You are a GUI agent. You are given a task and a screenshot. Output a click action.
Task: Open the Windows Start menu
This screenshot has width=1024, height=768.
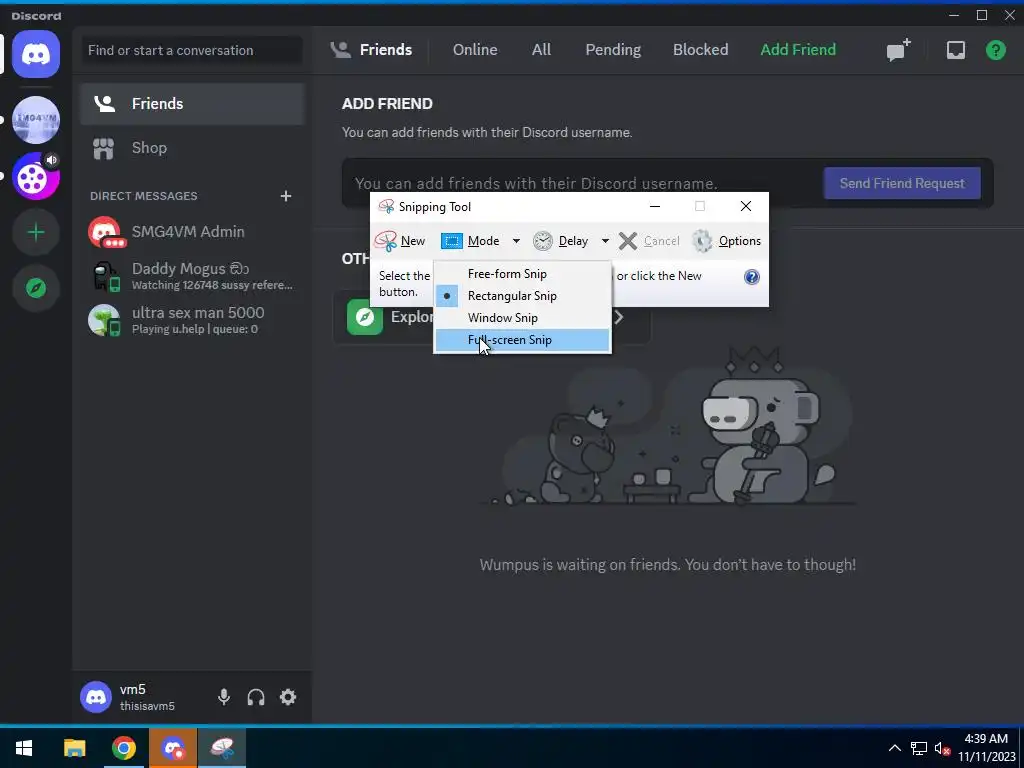24,748
